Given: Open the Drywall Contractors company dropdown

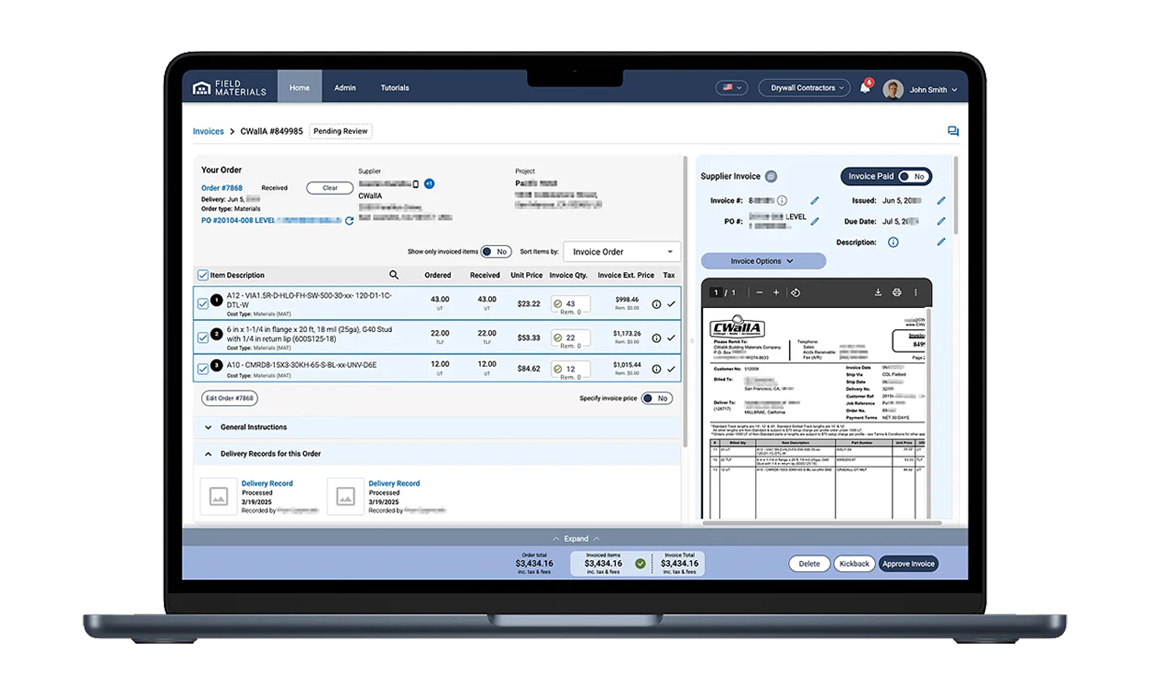Looking at the screenshot, I should [x=805, y=88].
